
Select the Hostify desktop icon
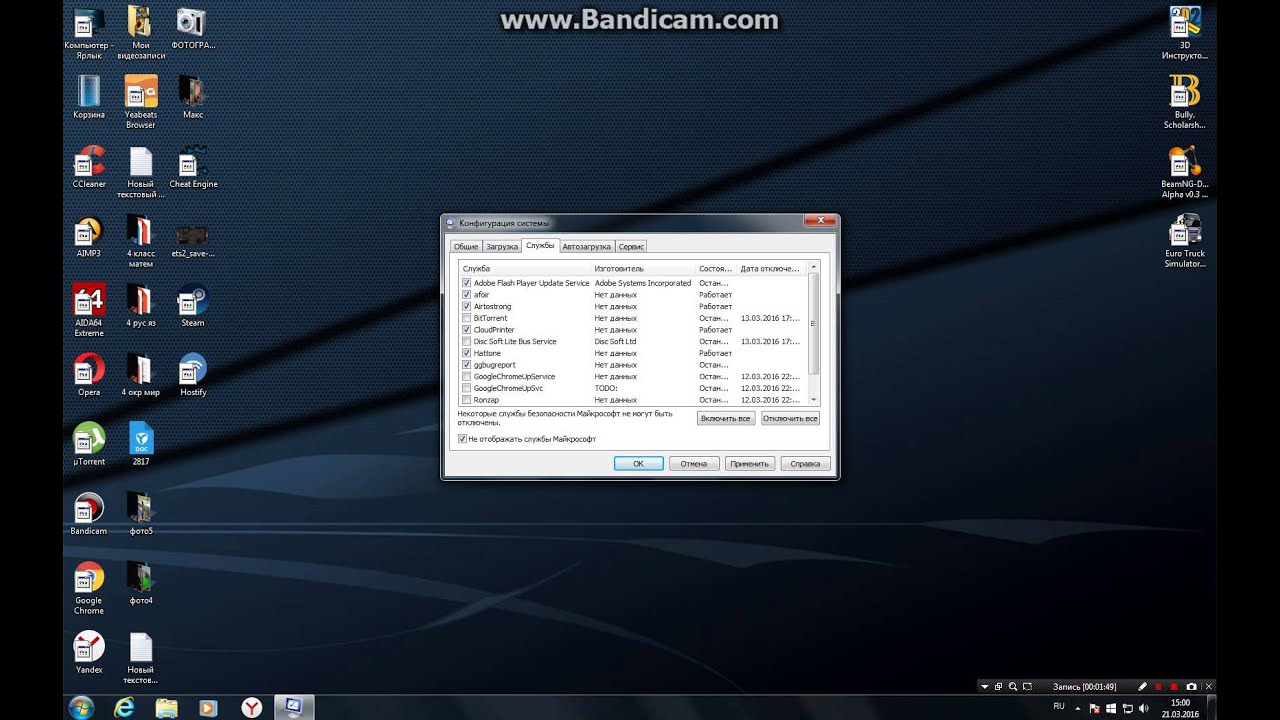(193, 375)
